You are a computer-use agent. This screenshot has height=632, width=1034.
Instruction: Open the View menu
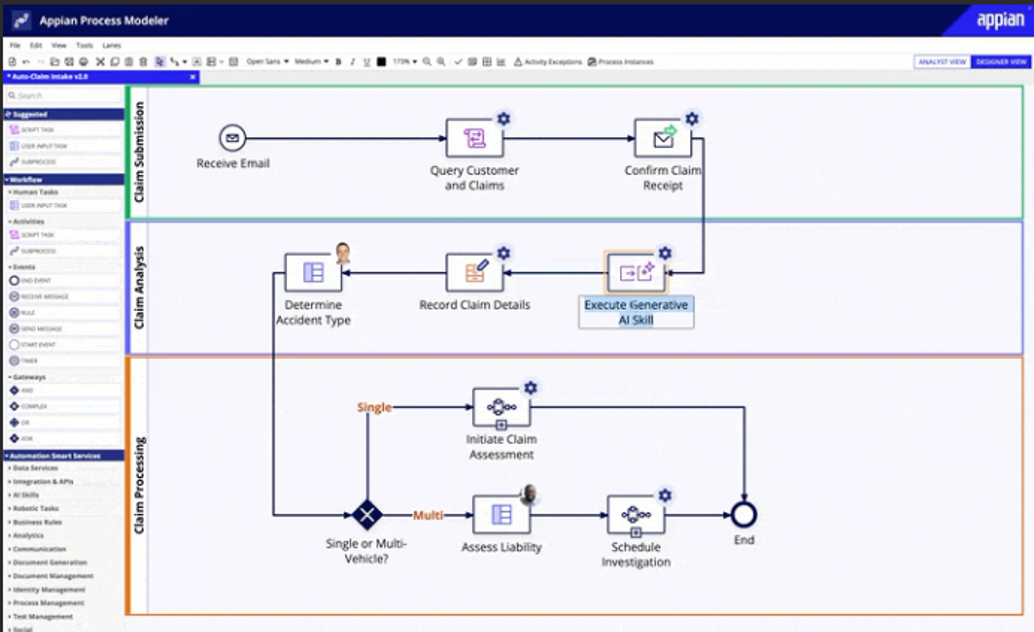tap(59, 46)
